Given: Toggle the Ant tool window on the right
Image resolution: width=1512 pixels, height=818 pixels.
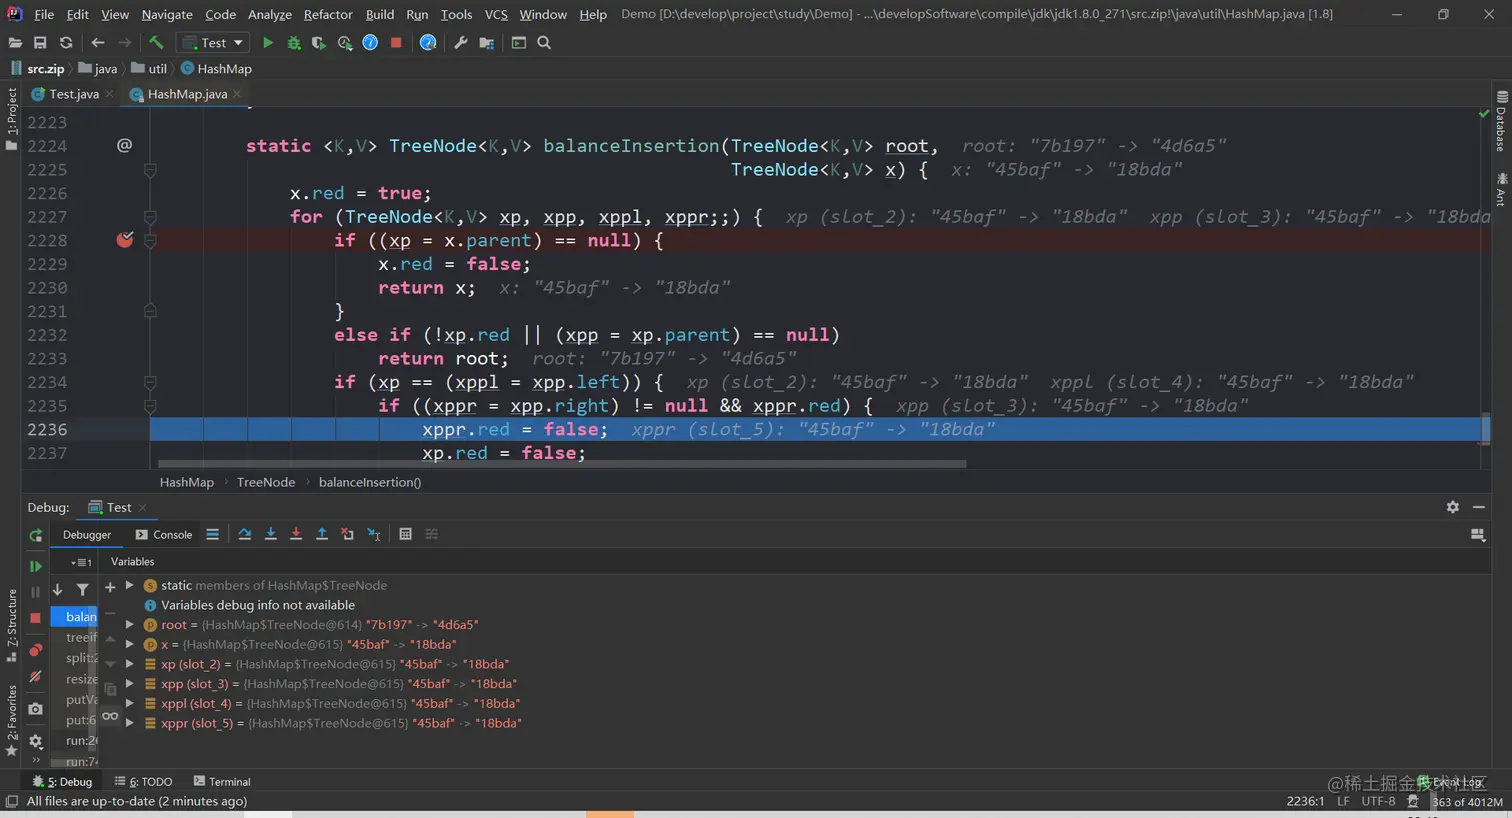Looking at the screenshot, I should (x=1501, y=189).
